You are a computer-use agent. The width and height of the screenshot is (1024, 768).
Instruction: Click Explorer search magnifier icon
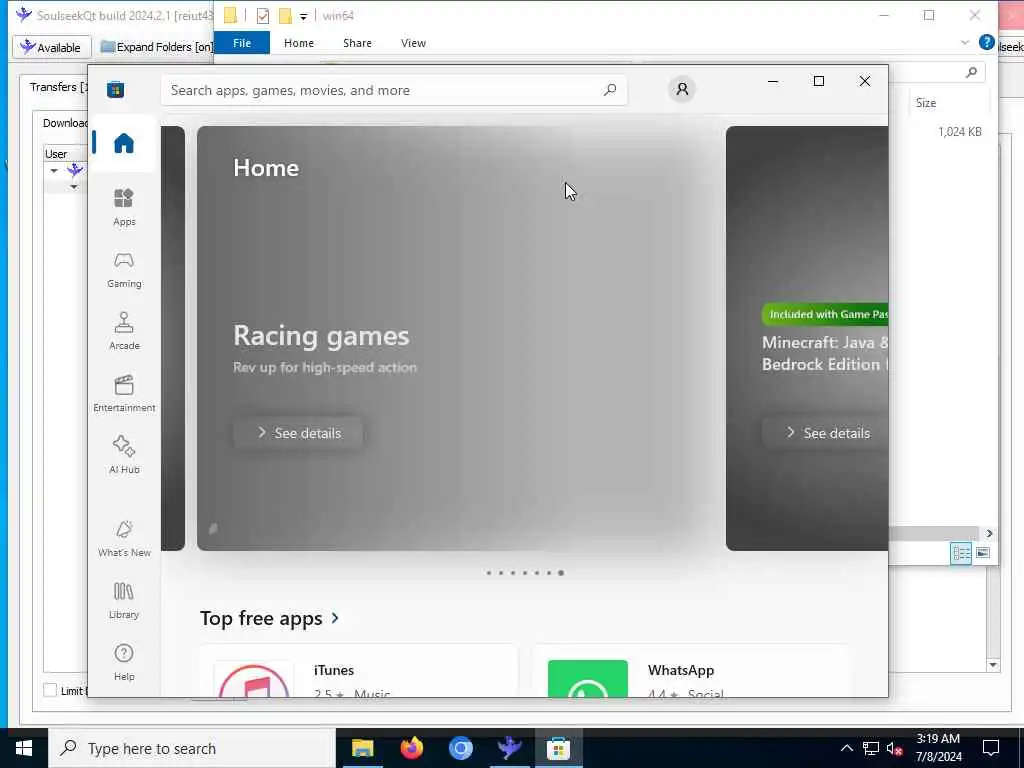pos(972,72)
